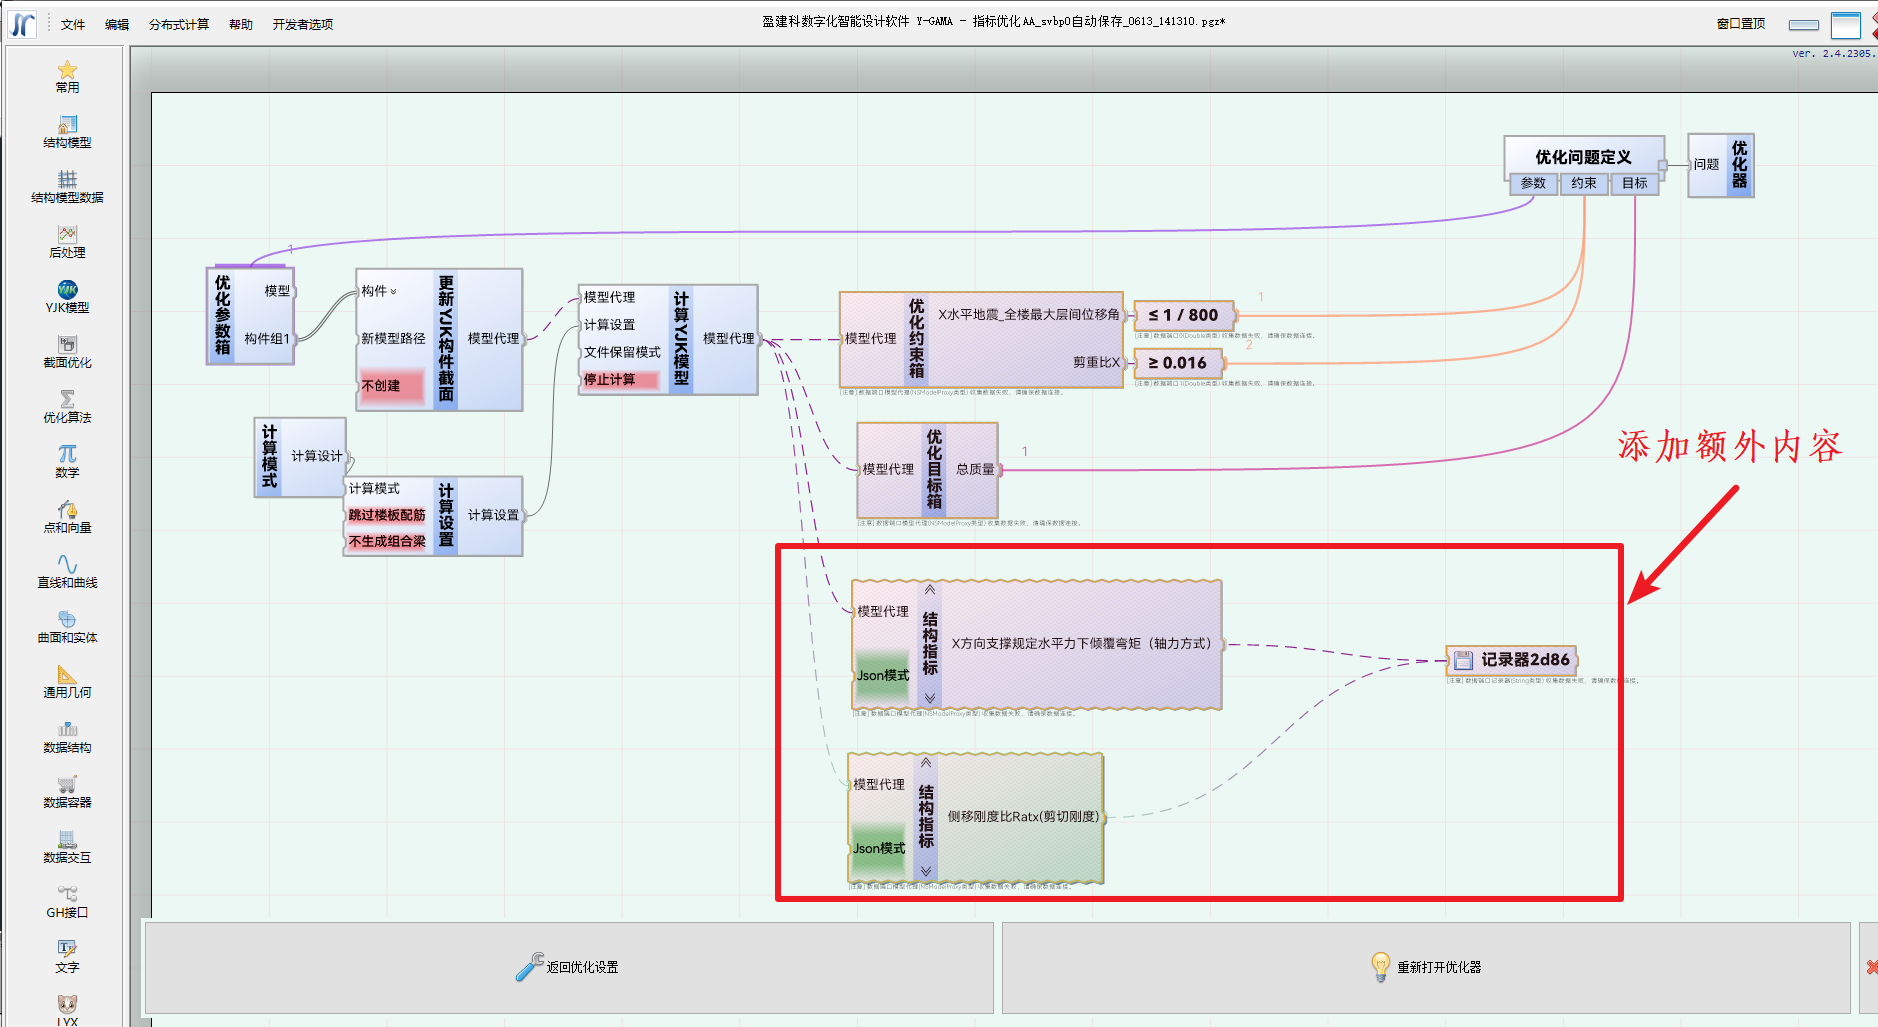Click the 新模型路径 input label
Viewport: 1878px width, 1027px height.
(x=393, y=339)
